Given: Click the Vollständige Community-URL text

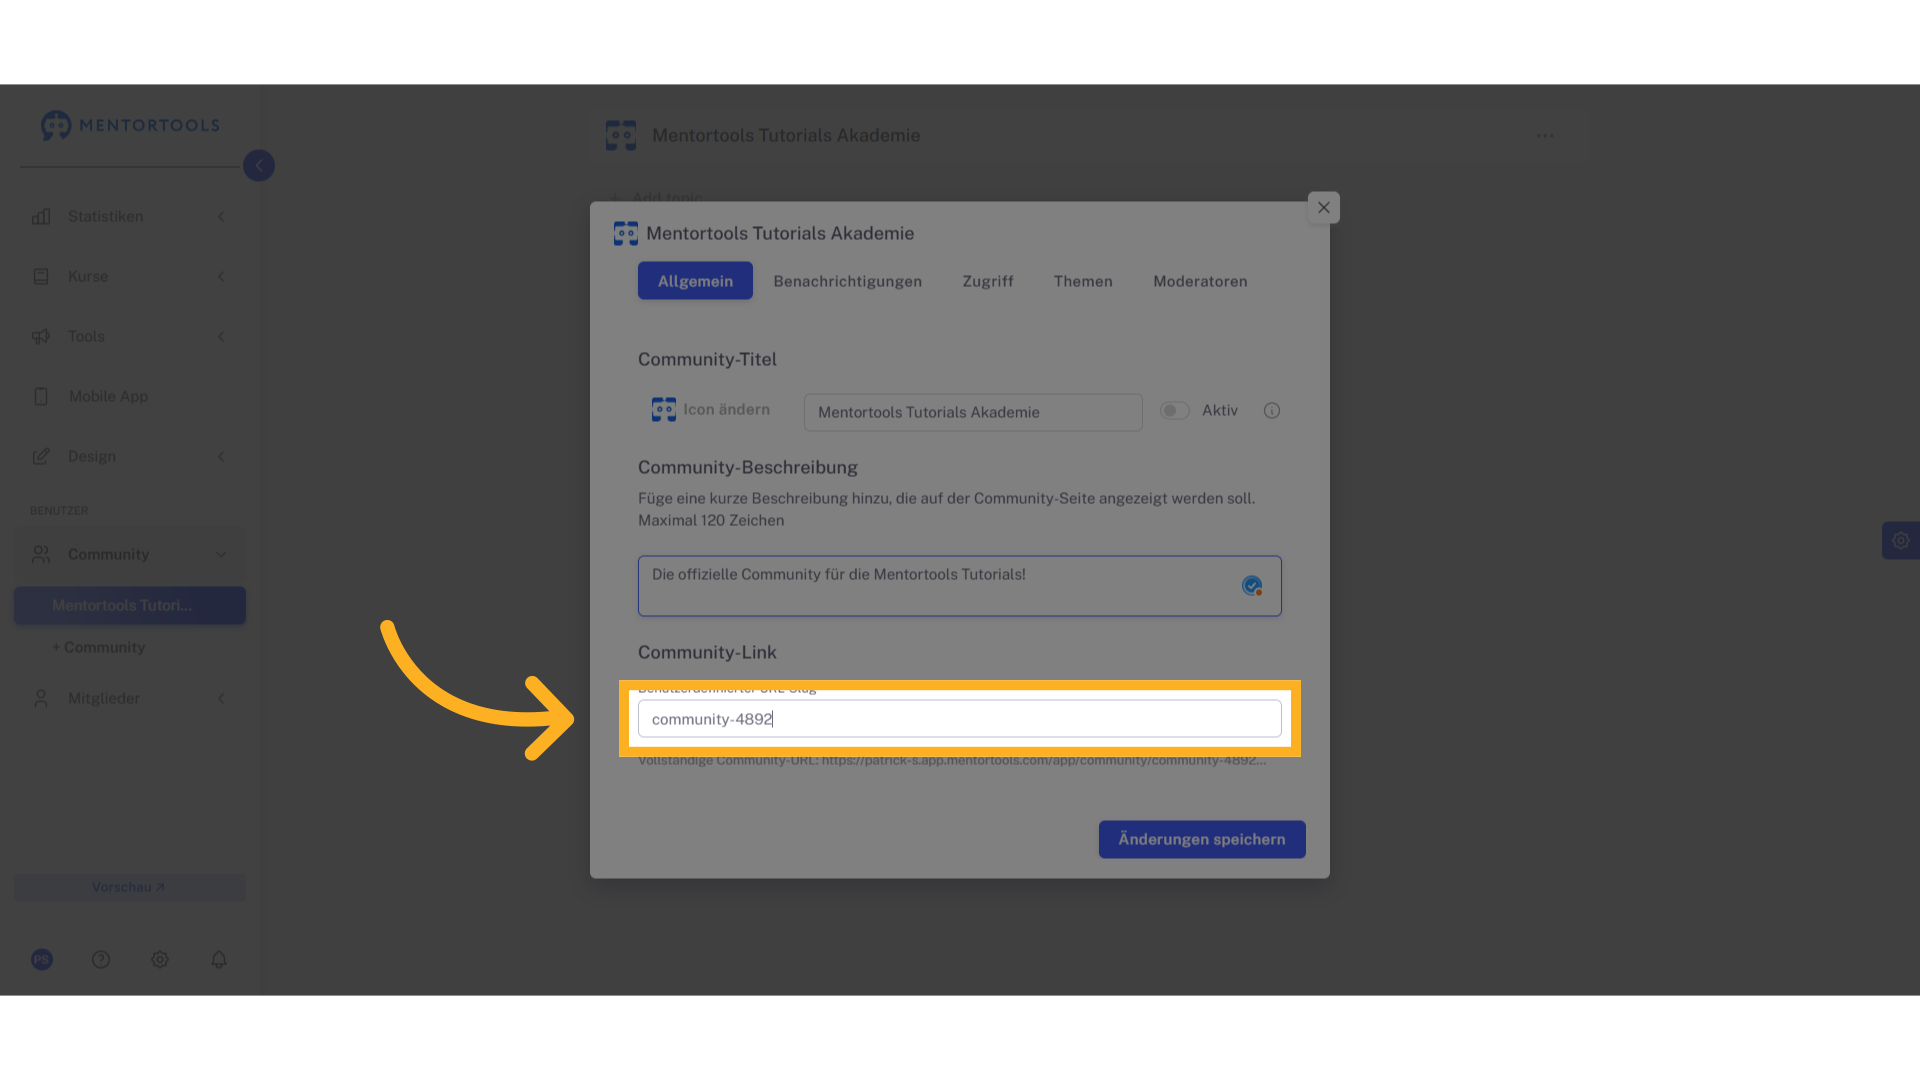Looking at the screenshot, I should (952, 761).
